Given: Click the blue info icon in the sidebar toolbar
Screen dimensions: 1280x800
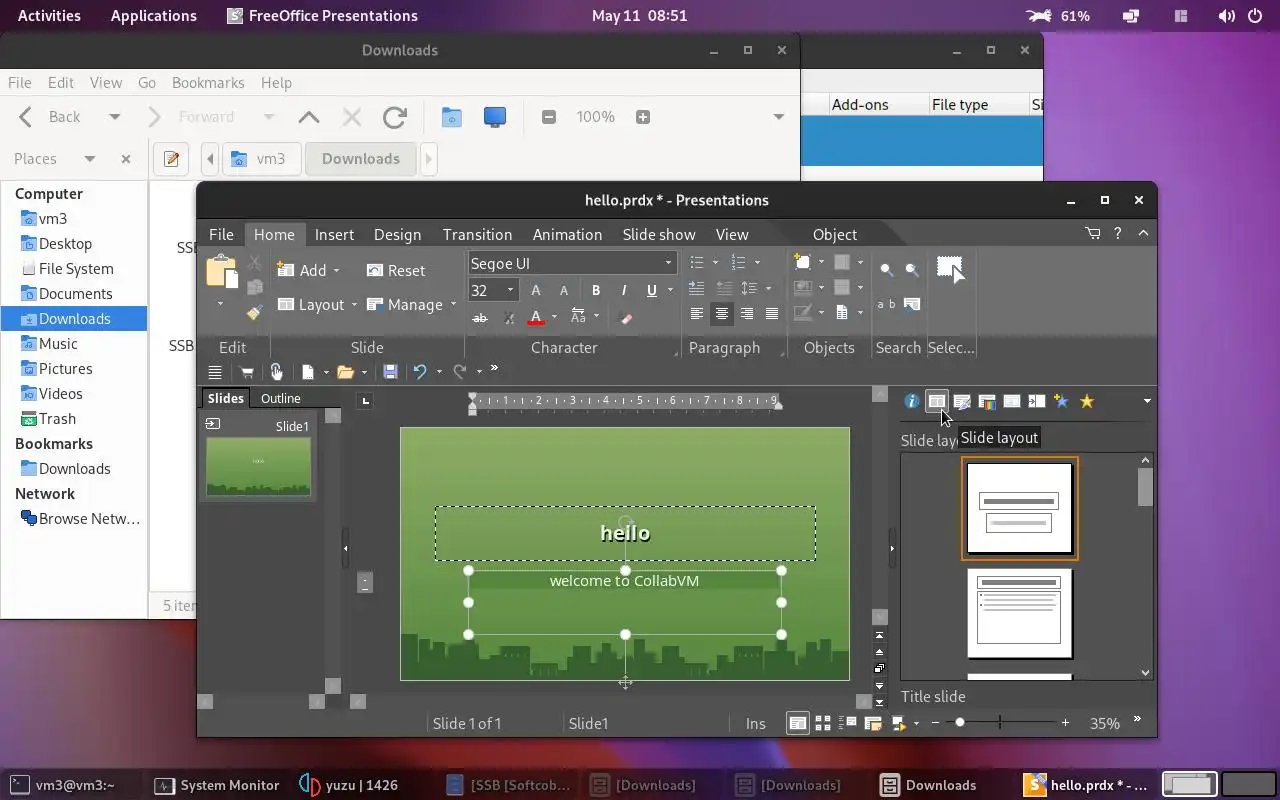Looking at the screenshot, I should (912, 401).
